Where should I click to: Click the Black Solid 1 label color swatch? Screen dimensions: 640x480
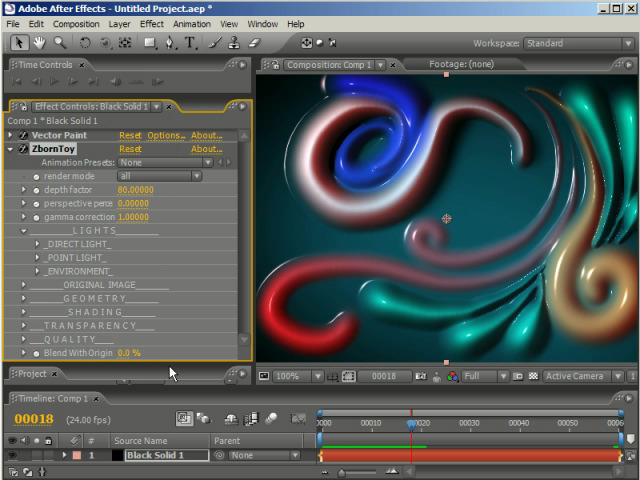[x=76, y=455]
